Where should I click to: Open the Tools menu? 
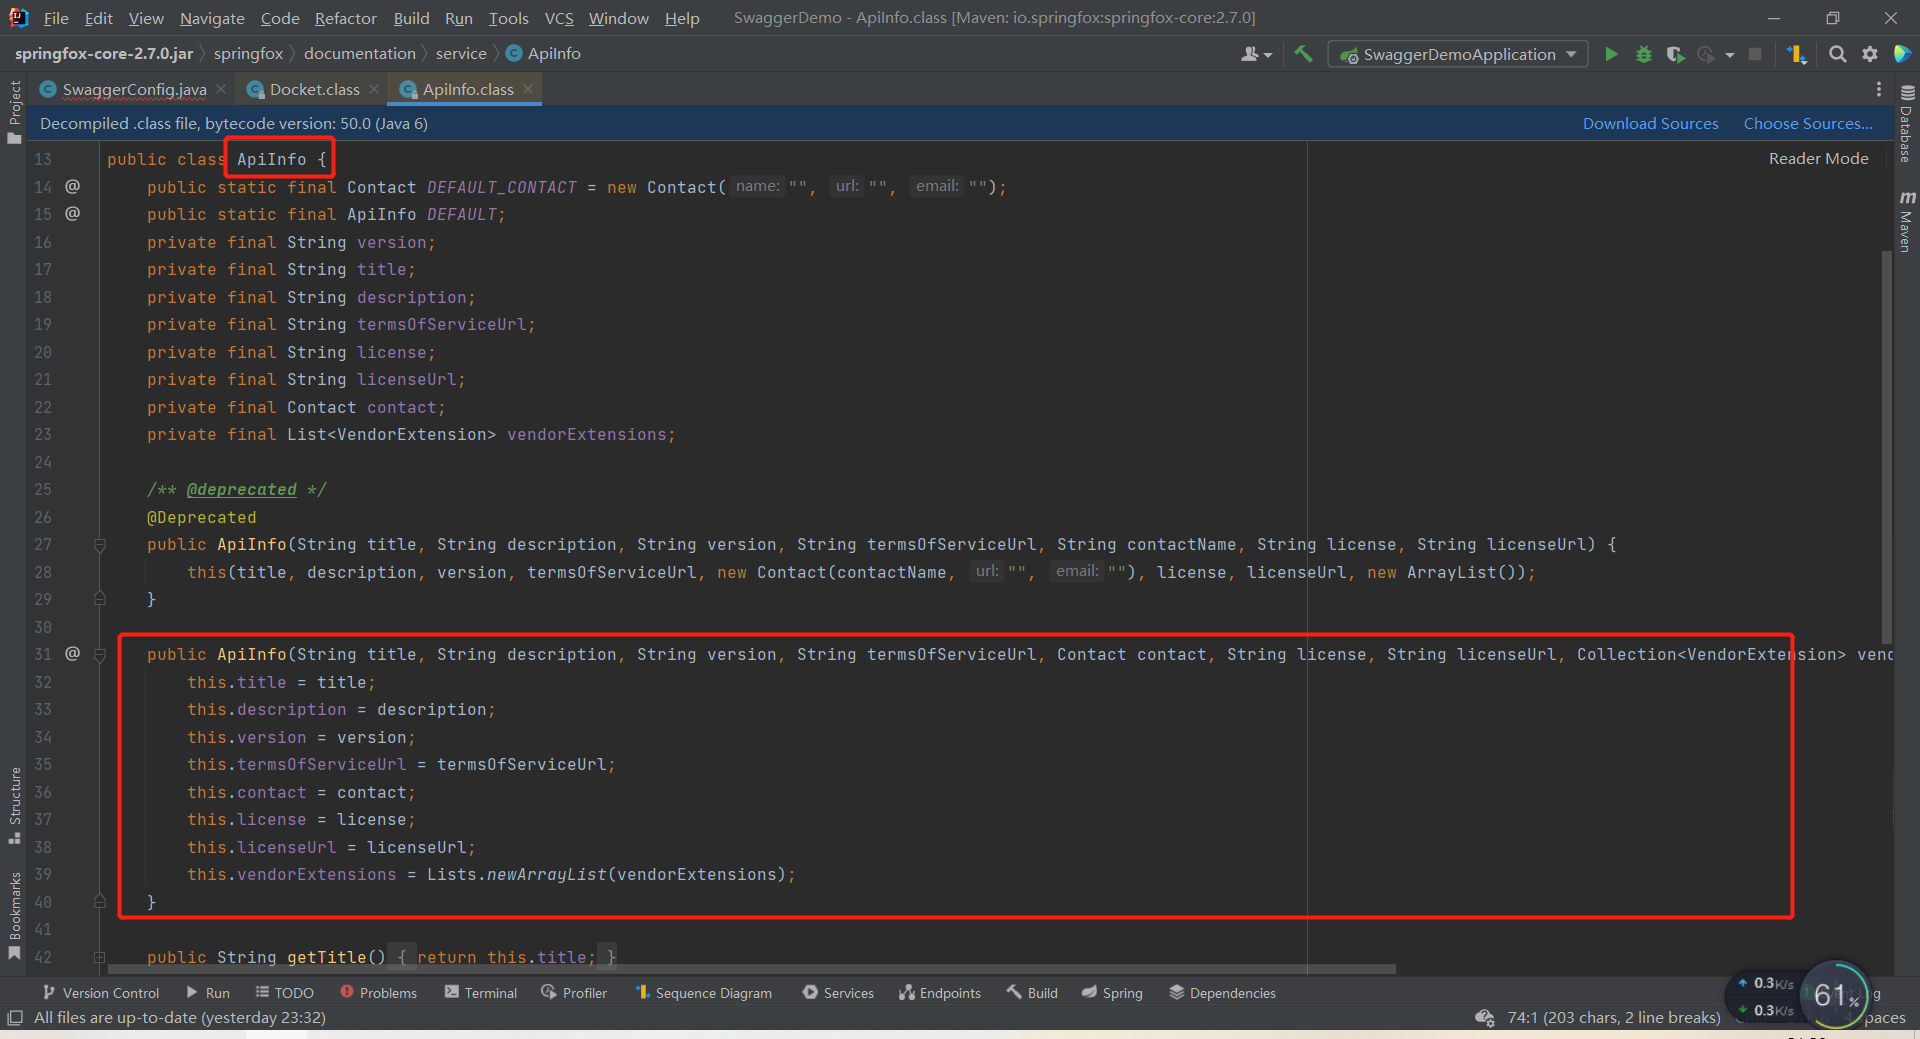(508, 18)
